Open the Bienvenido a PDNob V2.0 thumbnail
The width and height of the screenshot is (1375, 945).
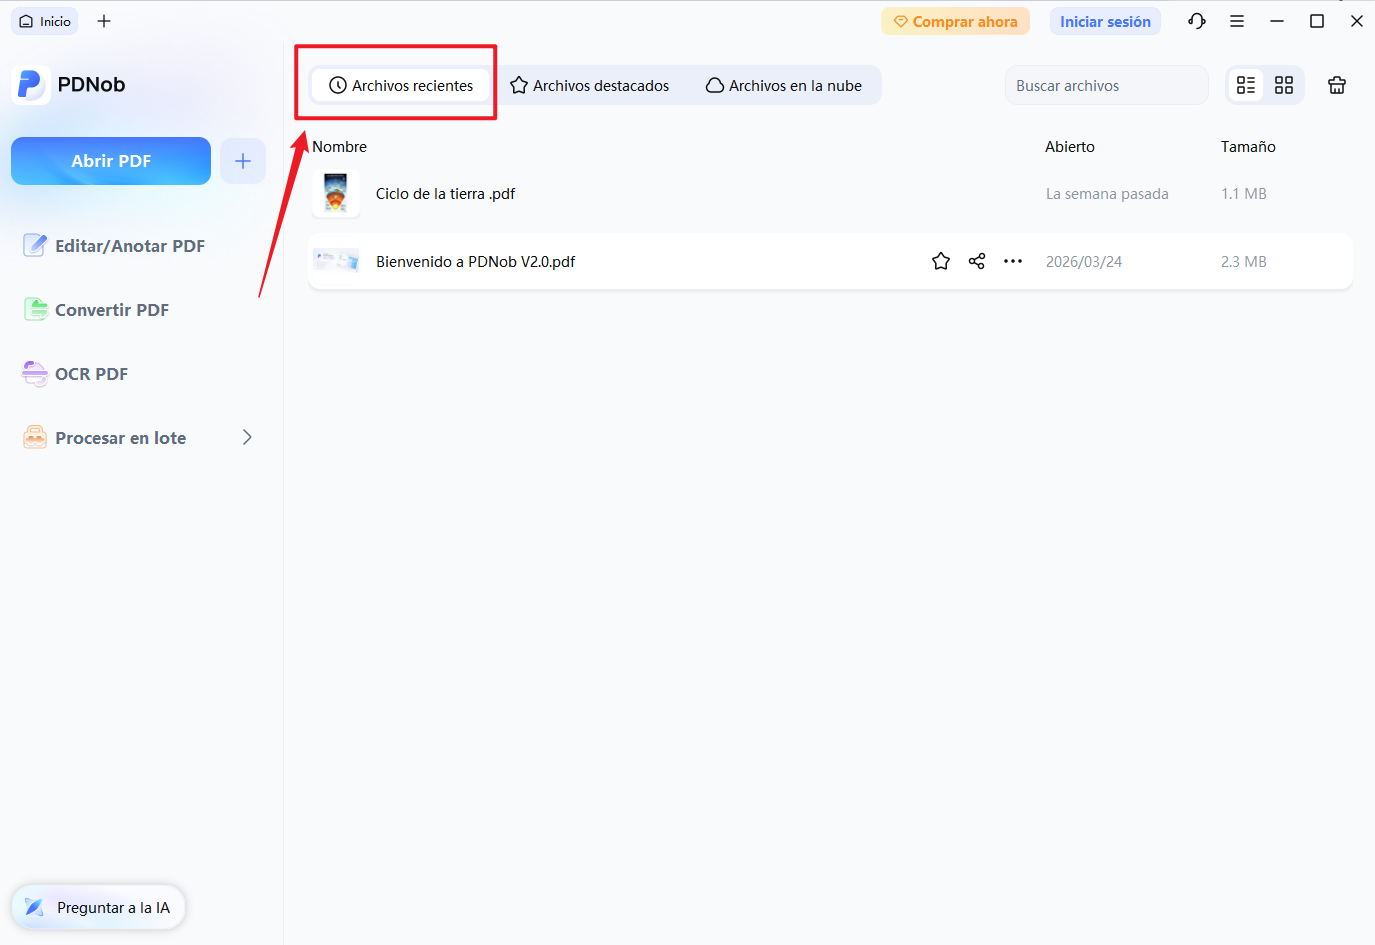[336, 261]
